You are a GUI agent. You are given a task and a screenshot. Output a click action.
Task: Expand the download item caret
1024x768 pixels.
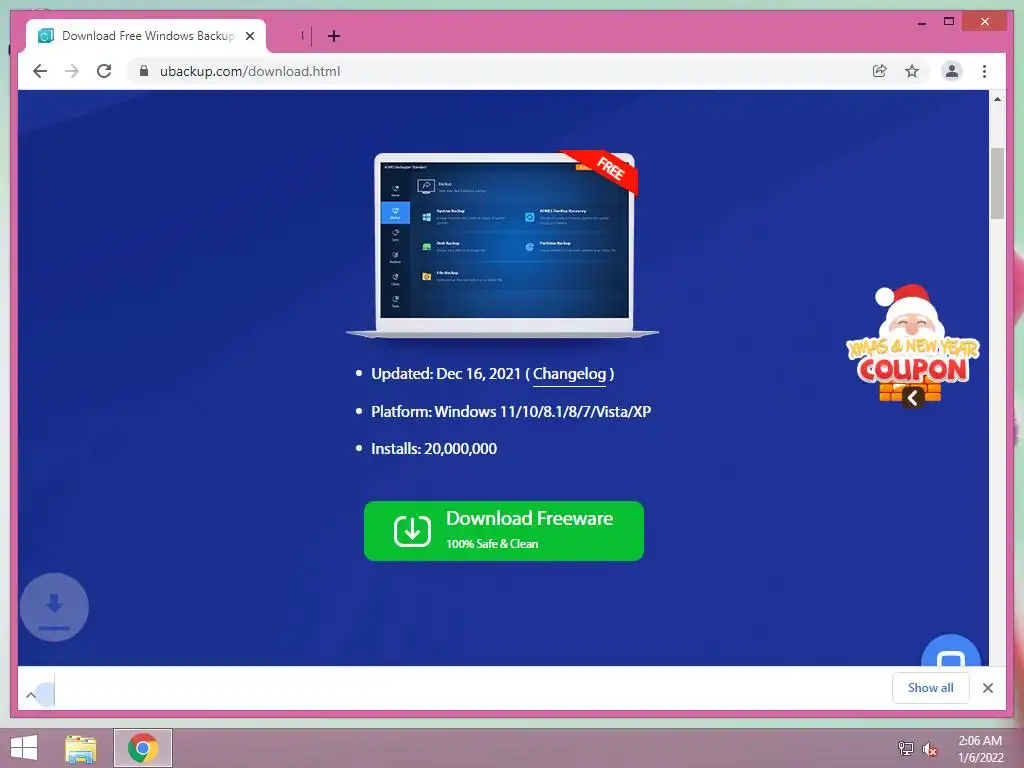31,695
